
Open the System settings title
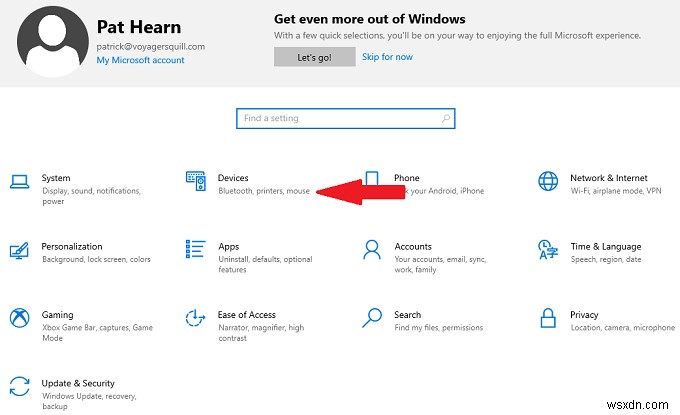(x=56, y=178)
